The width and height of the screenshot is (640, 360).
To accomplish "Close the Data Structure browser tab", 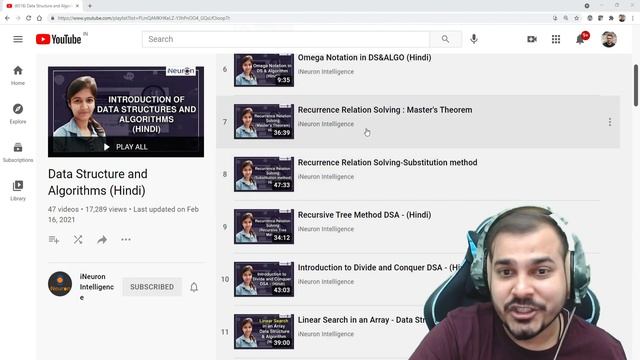I will coord(77,6).
